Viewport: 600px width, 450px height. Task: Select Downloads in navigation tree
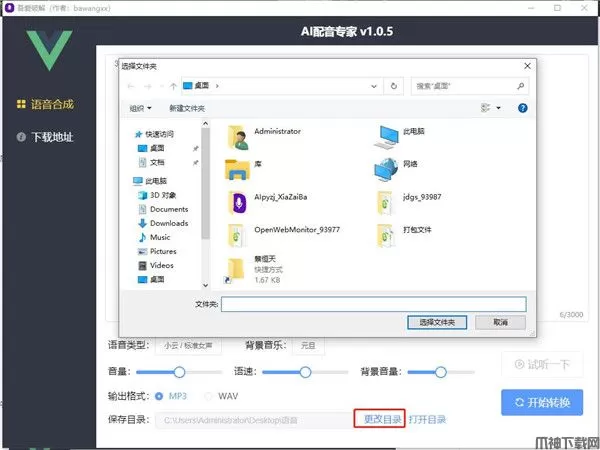click(x=163, y=223)
